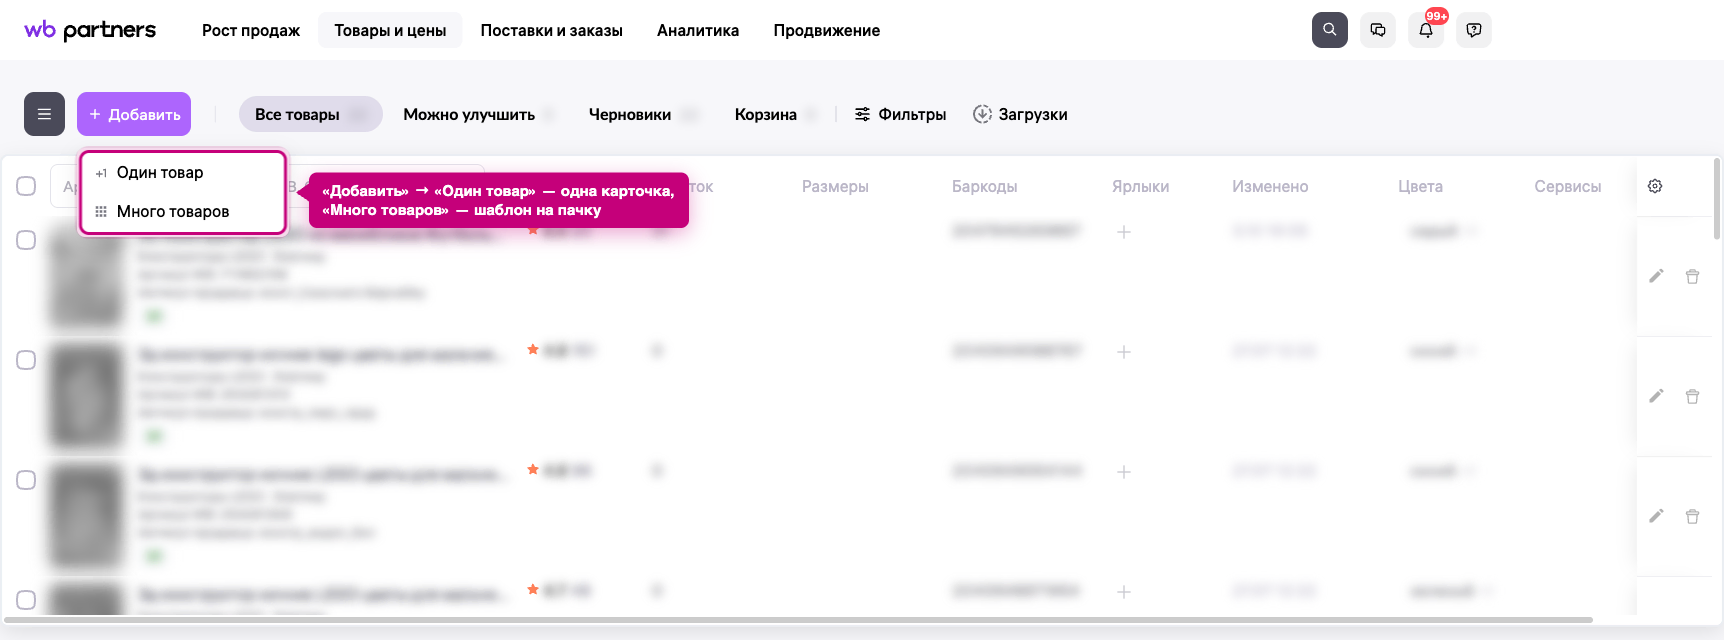Select the third product row checkbox
Viewport: 1724px width, 640px height.
point(26,480)
